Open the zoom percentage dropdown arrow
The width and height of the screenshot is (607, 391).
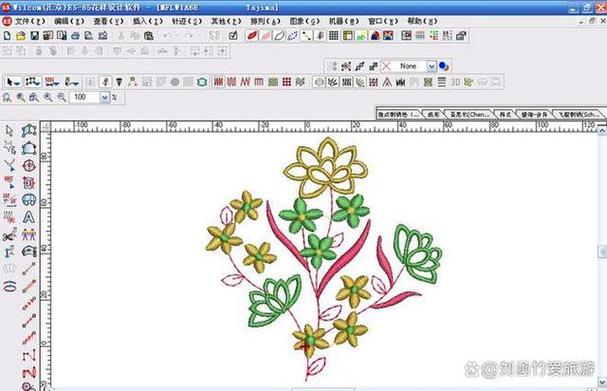coord(105,97)
